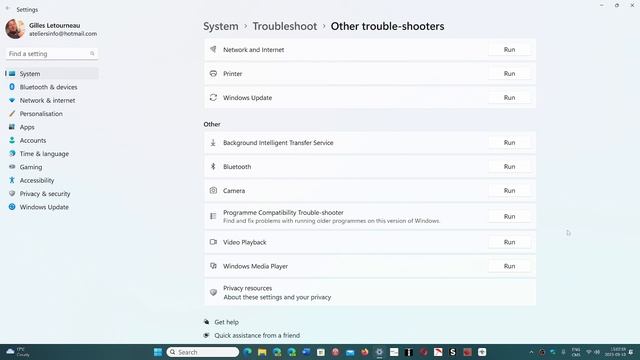This screenshot has width=640, height=360.
Task: Click the Windows Update sync icon in list
Action: click(213, 98)
